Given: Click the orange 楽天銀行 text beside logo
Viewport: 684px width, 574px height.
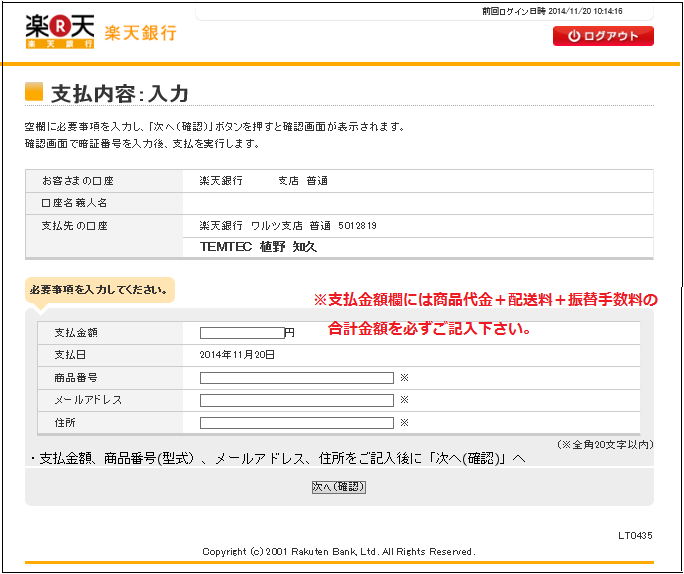Looking at the screenshot, I should click(141, 33).
